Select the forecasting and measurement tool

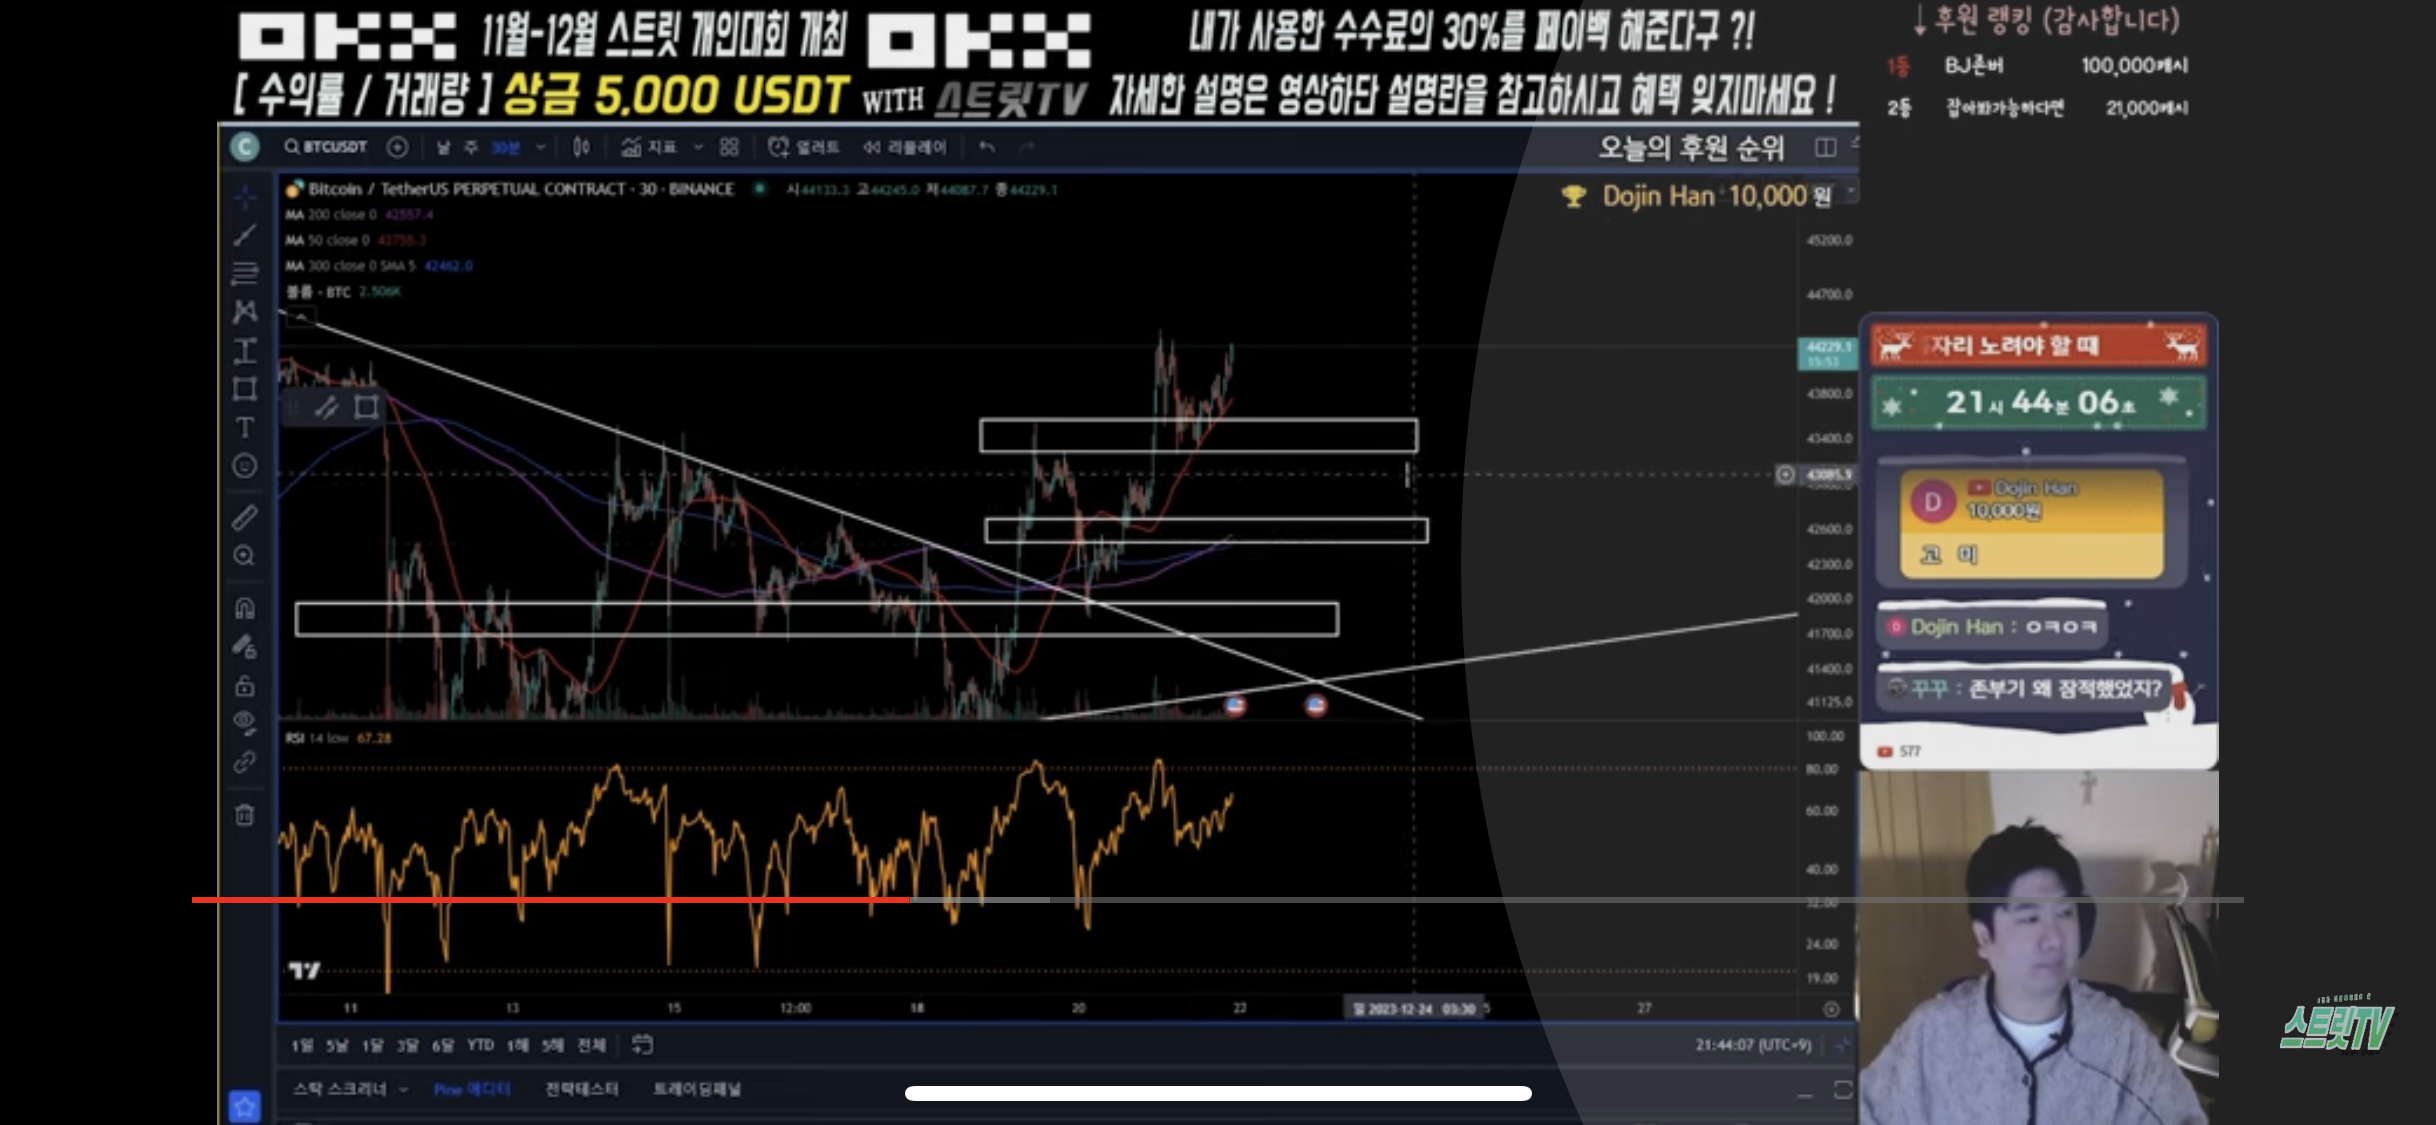click(x=245, y=350)
